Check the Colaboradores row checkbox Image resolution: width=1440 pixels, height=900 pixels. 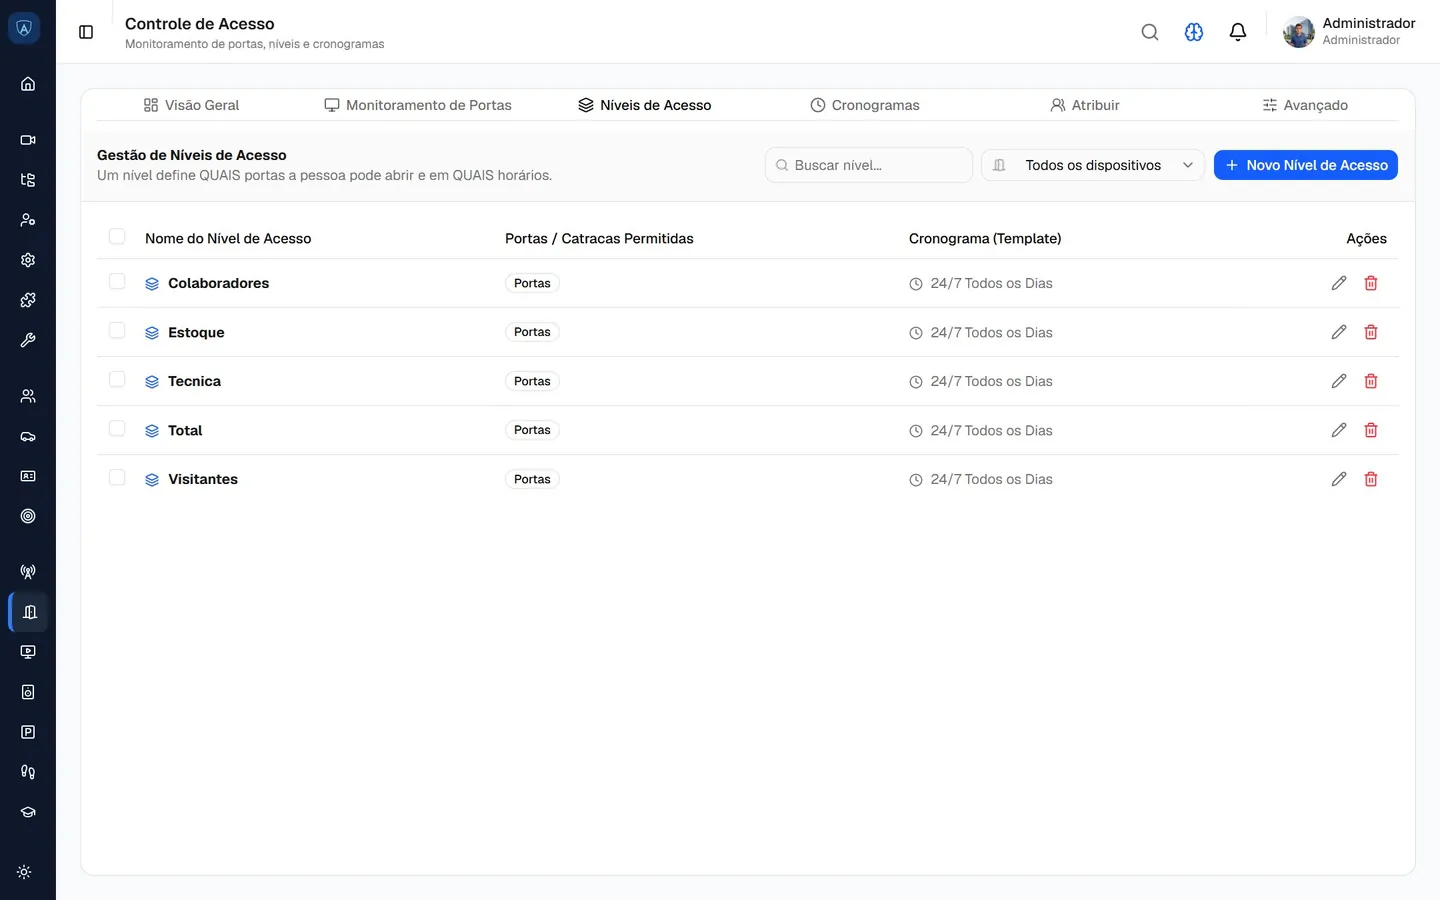coord(117,282)
